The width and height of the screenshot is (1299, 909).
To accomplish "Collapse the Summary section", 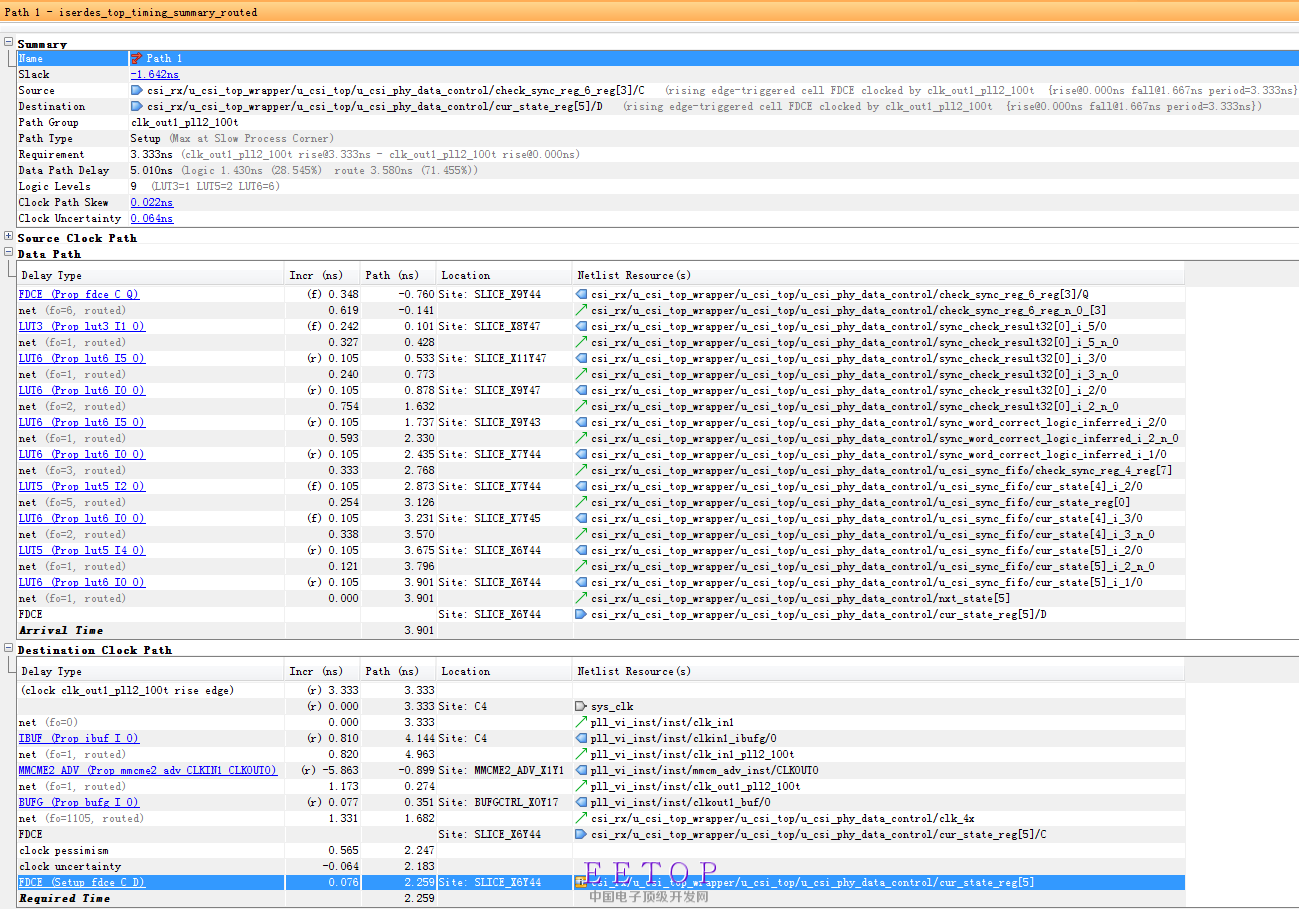I will pos(9,43).
